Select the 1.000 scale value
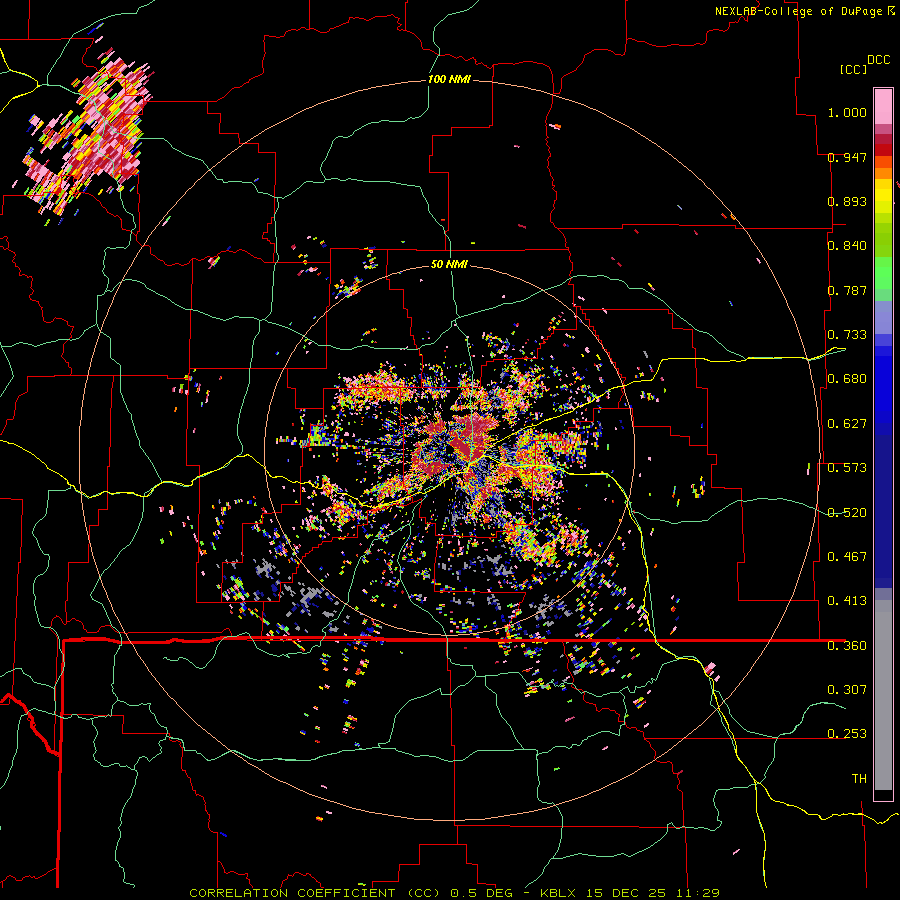The image size is (900, 900). (x=847, y=112)
